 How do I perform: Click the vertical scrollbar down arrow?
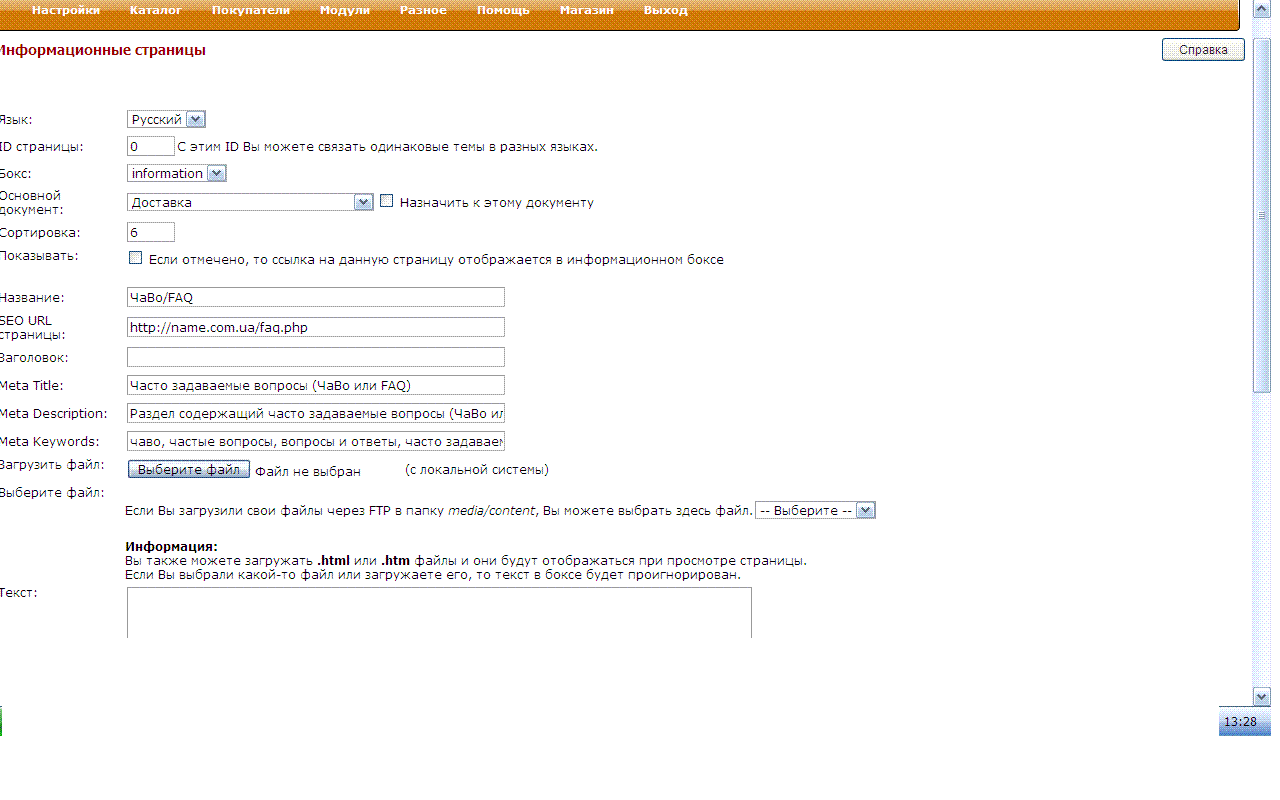point(1261,696)
